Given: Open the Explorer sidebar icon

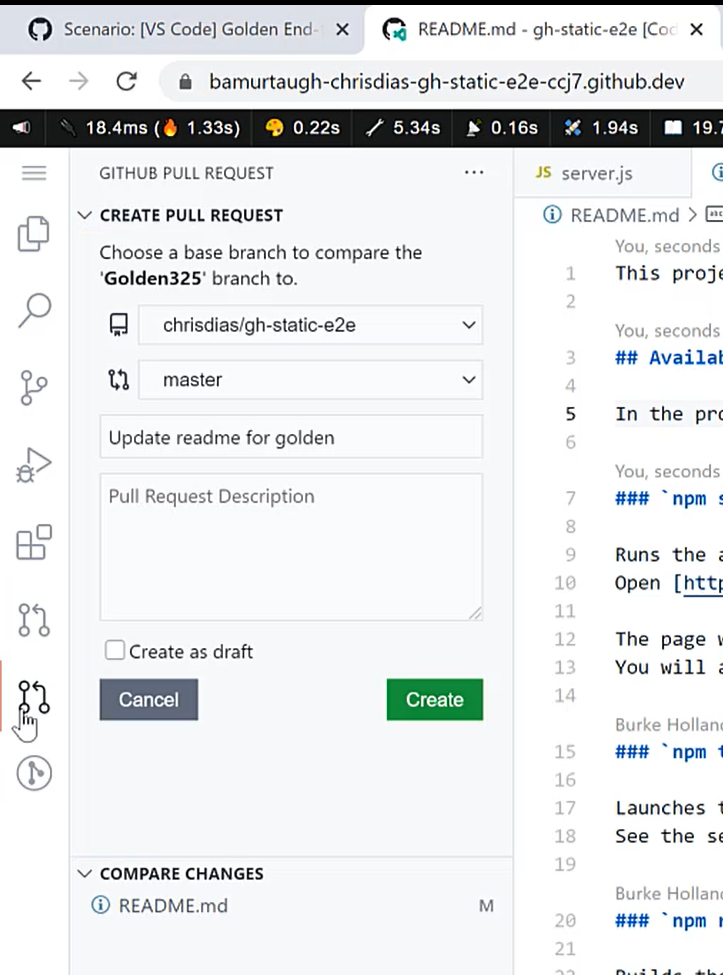Looking at the screenshot, I should tap(34, 233).
